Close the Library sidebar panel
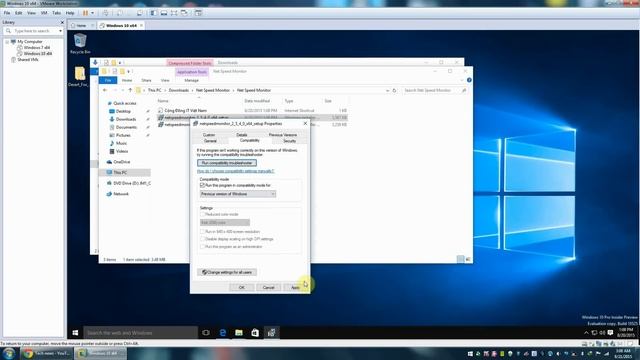 pyautogui.click(x=62, y=22)
